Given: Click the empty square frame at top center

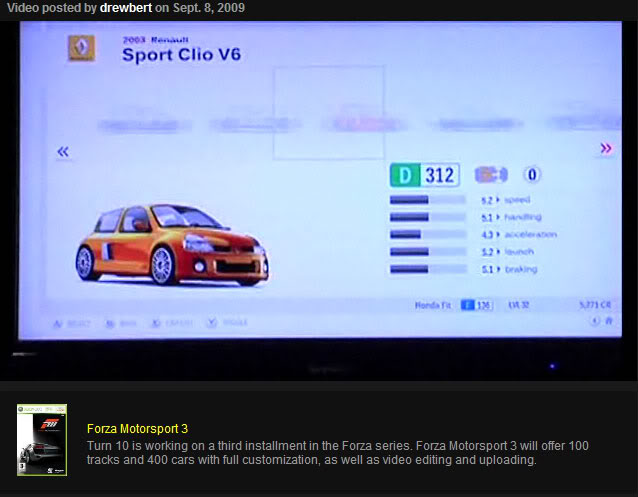Looking at the screenshot, I should click(x=328, y=112).
